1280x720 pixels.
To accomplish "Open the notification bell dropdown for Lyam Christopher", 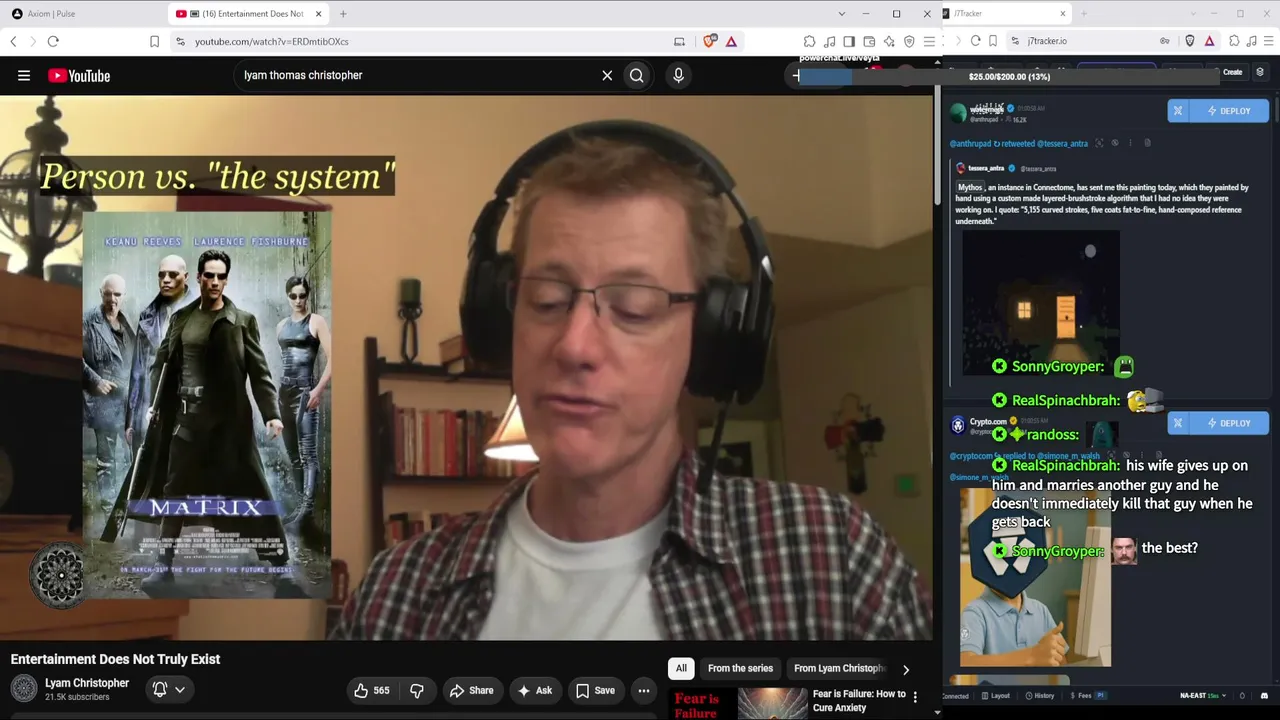I will 169,689.
